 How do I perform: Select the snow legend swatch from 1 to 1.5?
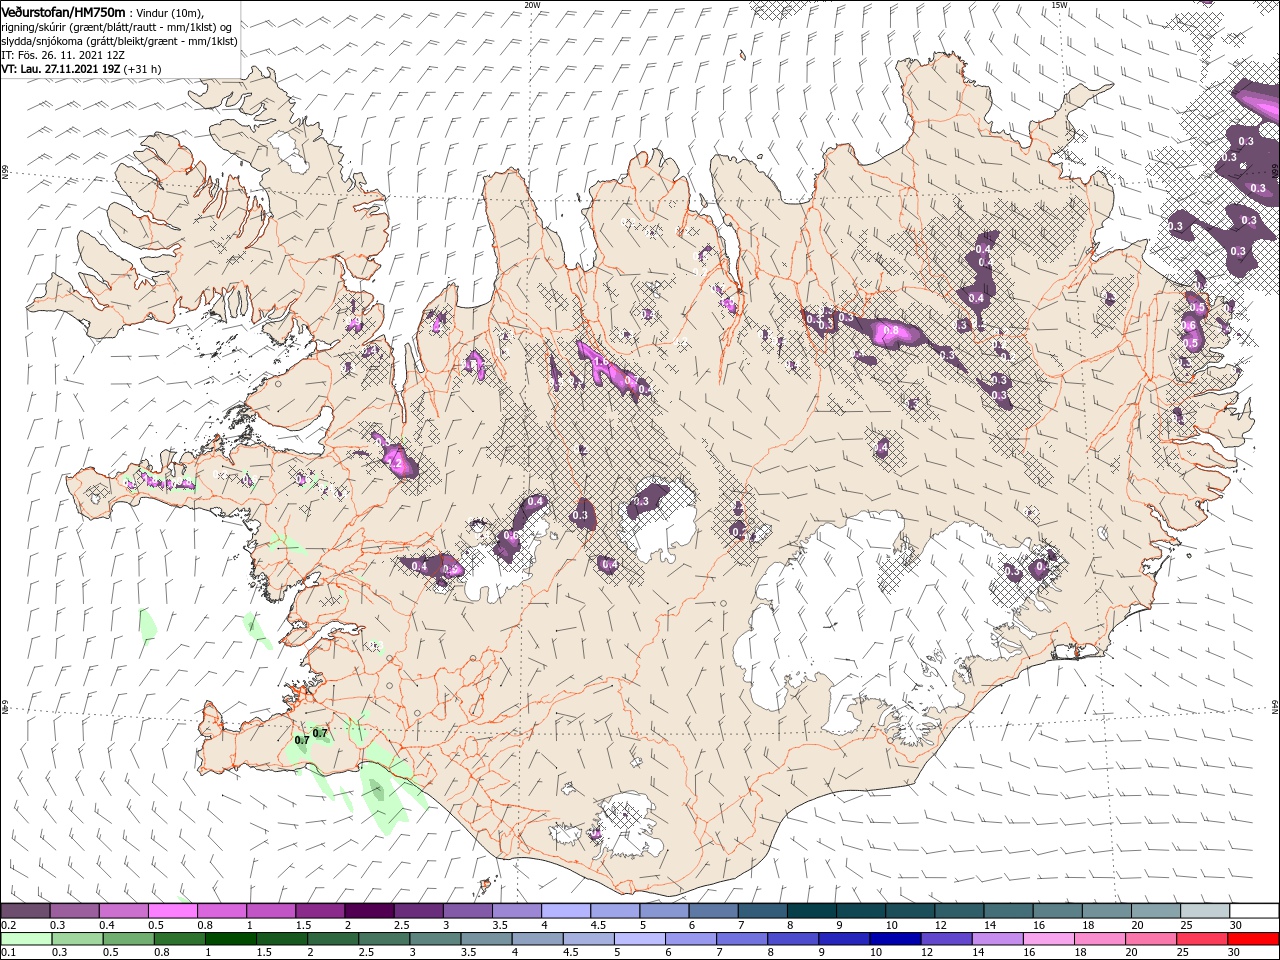[x=271, y=910]
